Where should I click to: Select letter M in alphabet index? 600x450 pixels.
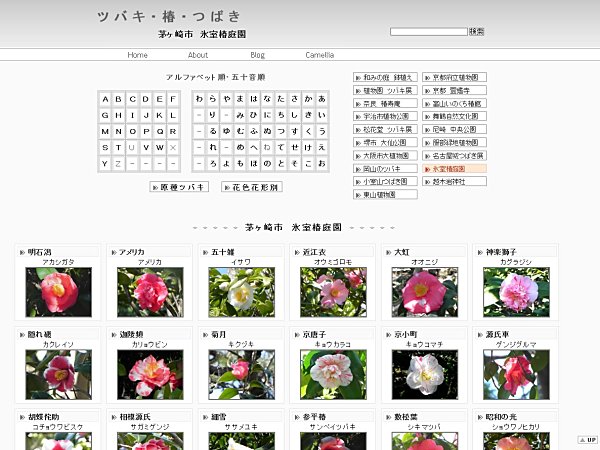coord(105,132)
